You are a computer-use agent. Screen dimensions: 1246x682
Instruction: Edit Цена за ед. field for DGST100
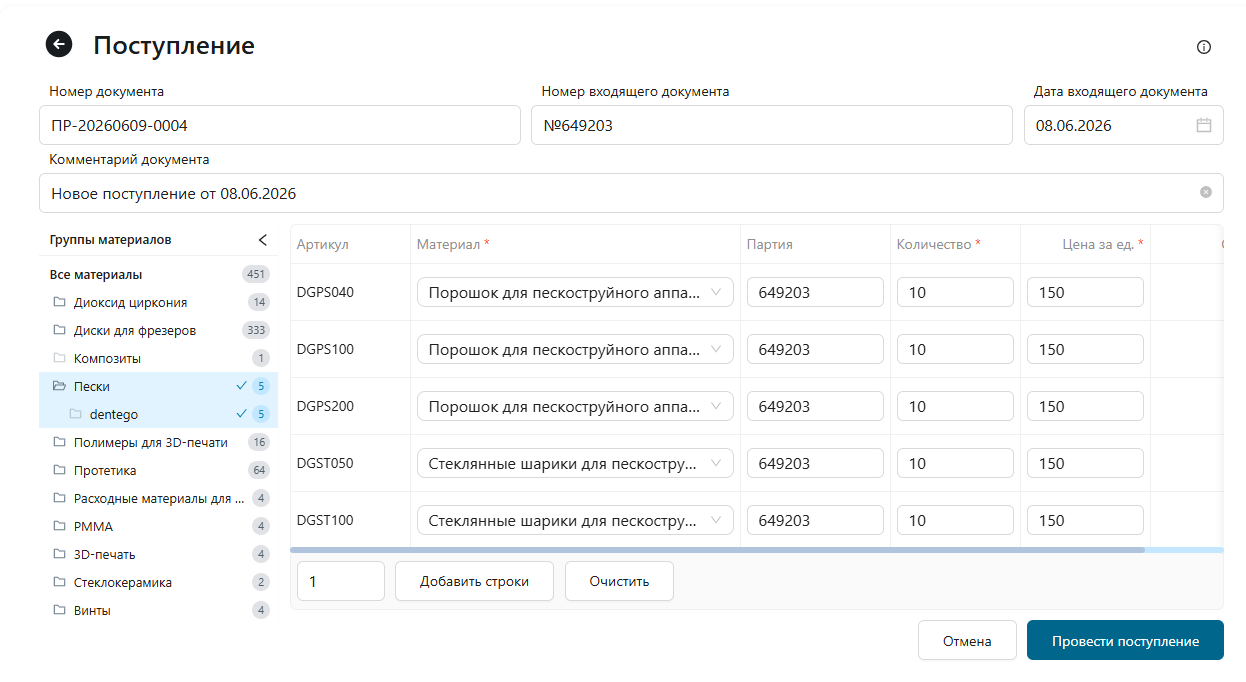coord(1085,520)
